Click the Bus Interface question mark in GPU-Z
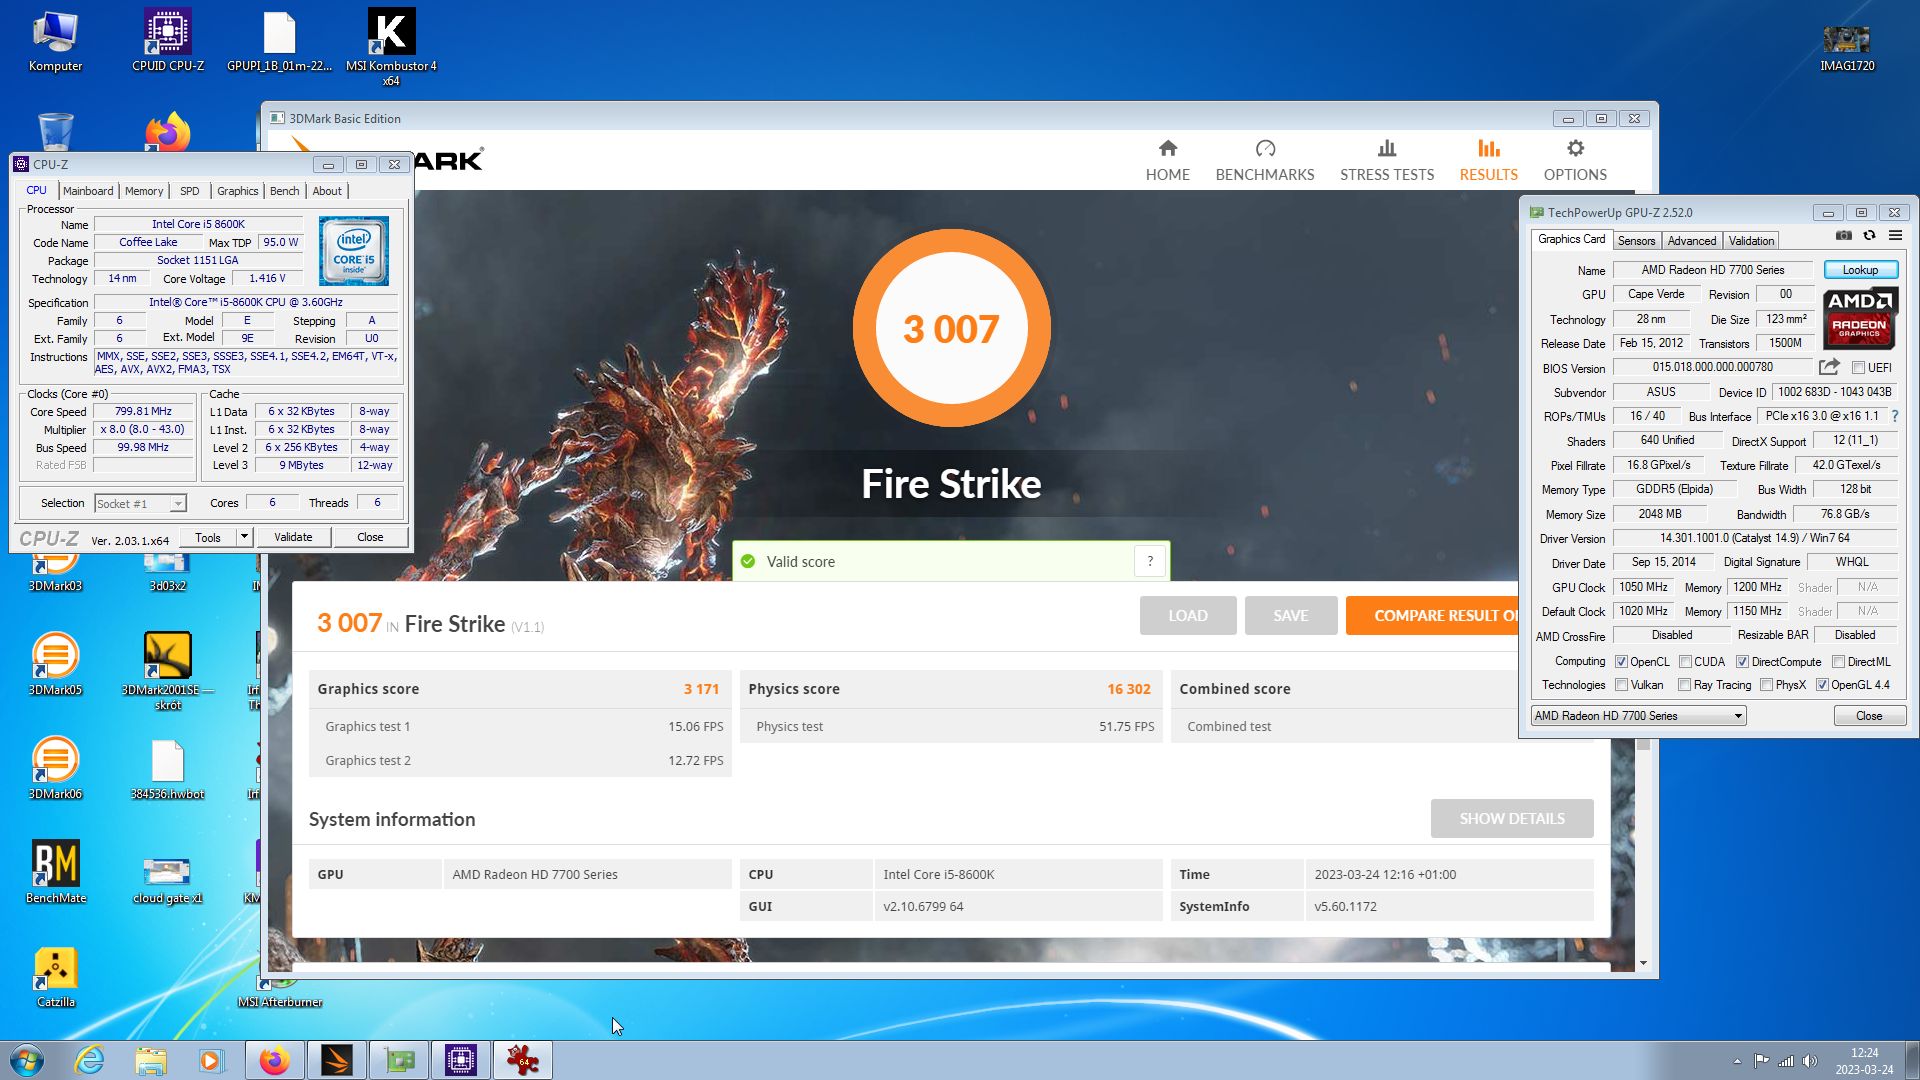The height and width of the screenshot is (1080, 1920). coord(1894,416)
